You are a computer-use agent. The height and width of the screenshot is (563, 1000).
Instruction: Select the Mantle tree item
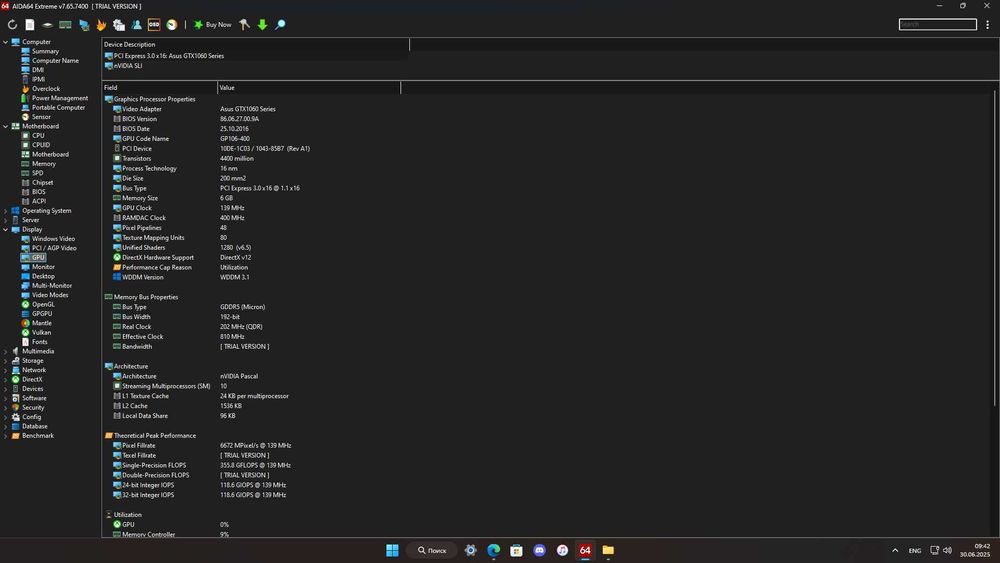(42, 323)
